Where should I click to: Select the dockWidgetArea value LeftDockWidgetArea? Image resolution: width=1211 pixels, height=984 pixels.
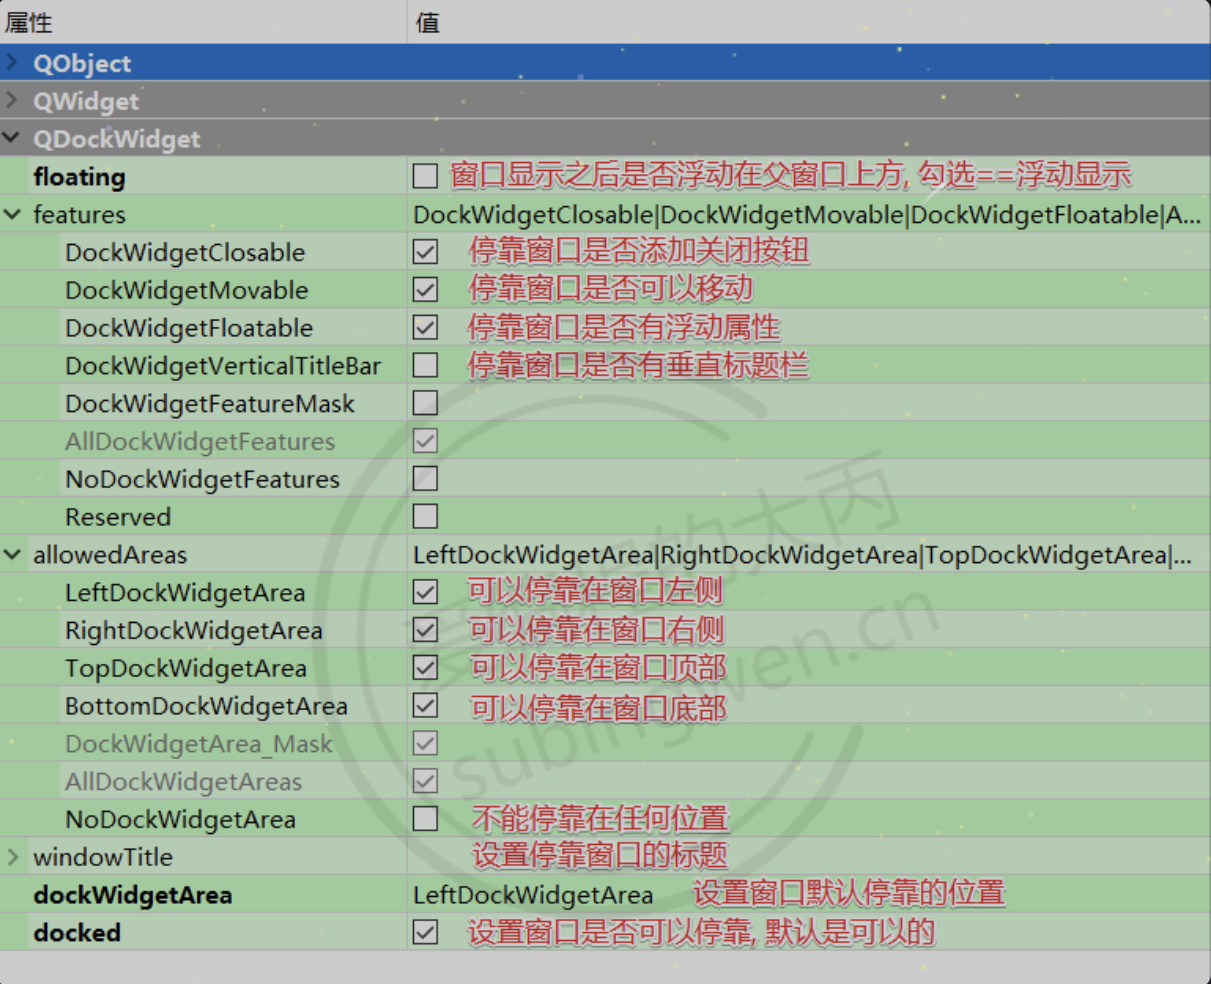(533, 895)
